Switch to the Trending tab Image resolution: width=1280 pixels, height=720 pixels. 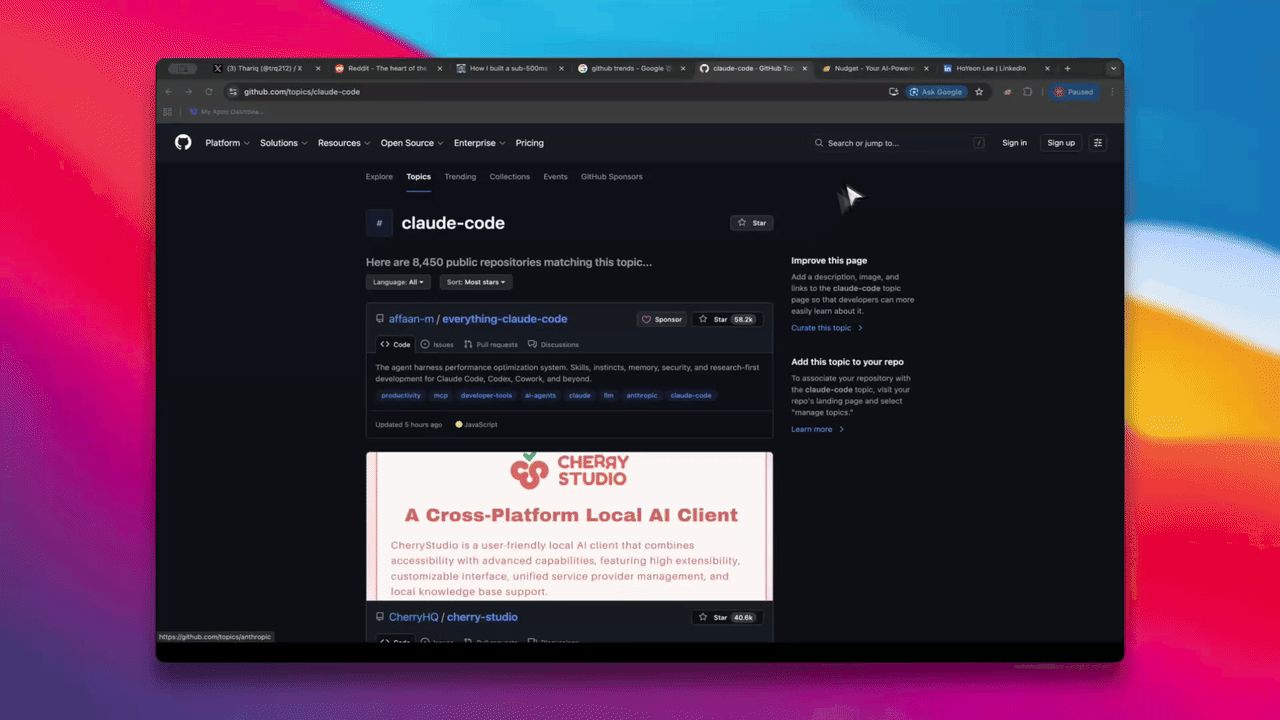coord(460,177)
